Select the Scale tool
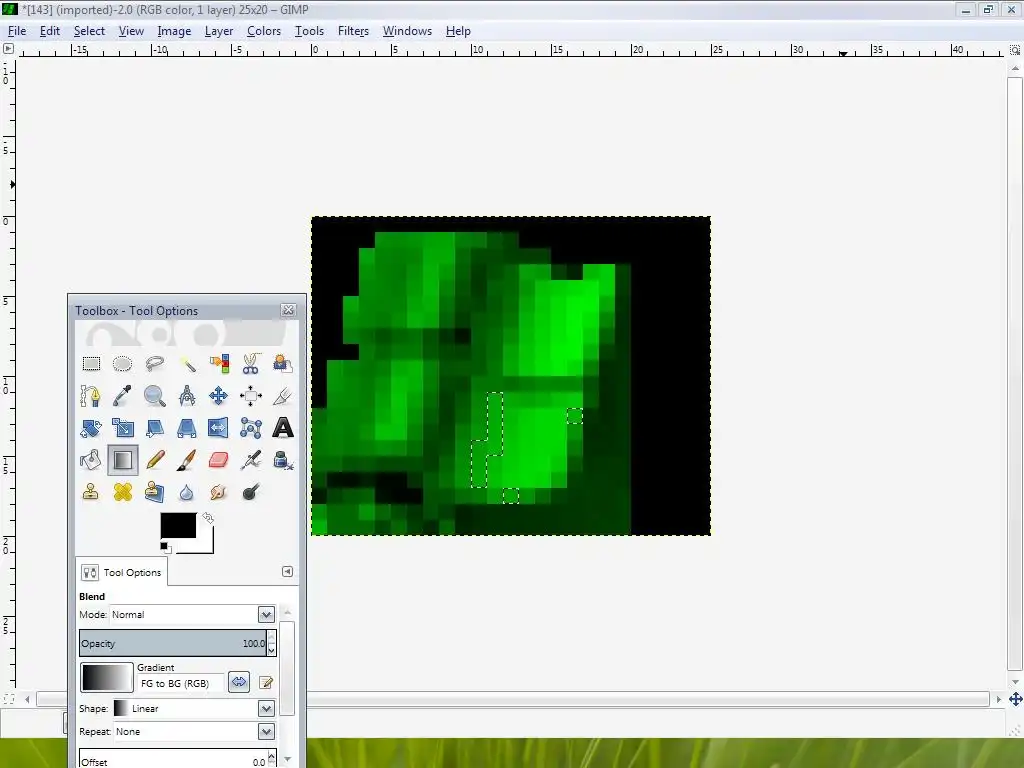The width and height of the screenshot is (1024, 768). click(x=122, y=428)
